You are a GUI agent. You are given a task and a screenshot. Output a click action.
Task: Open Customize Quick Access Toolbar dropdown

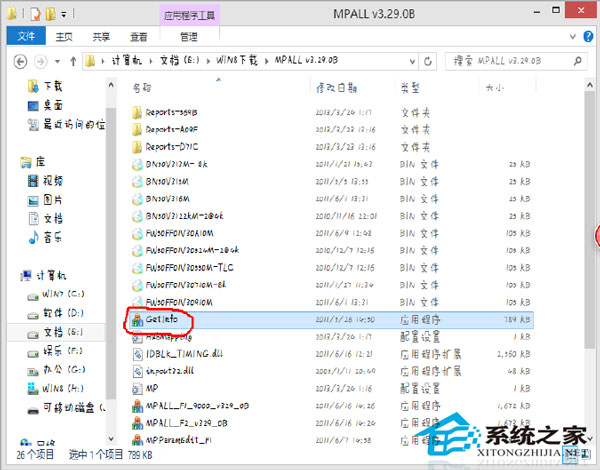pyautogui.click(x=64, y=15)
